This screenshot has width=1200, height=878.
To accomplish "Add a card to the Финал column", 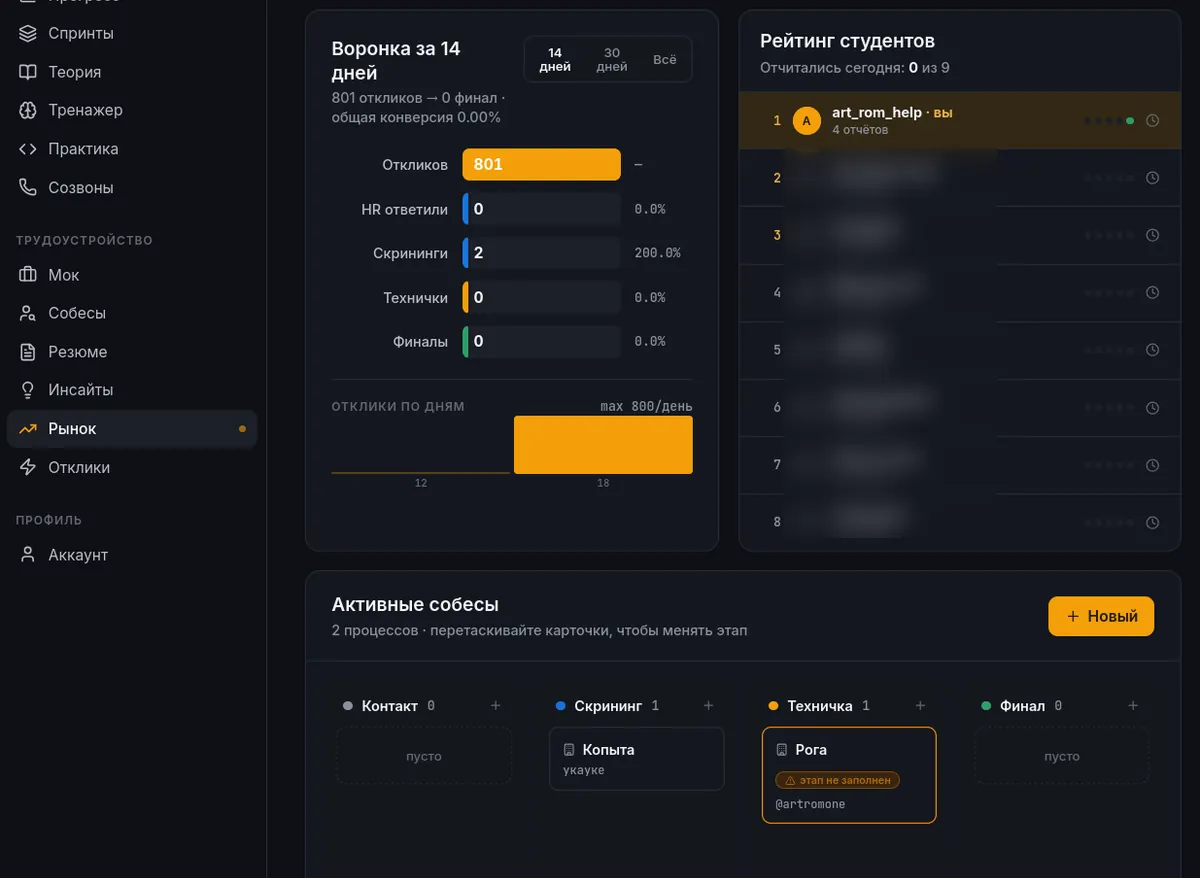I will (x=1133, y=706).
